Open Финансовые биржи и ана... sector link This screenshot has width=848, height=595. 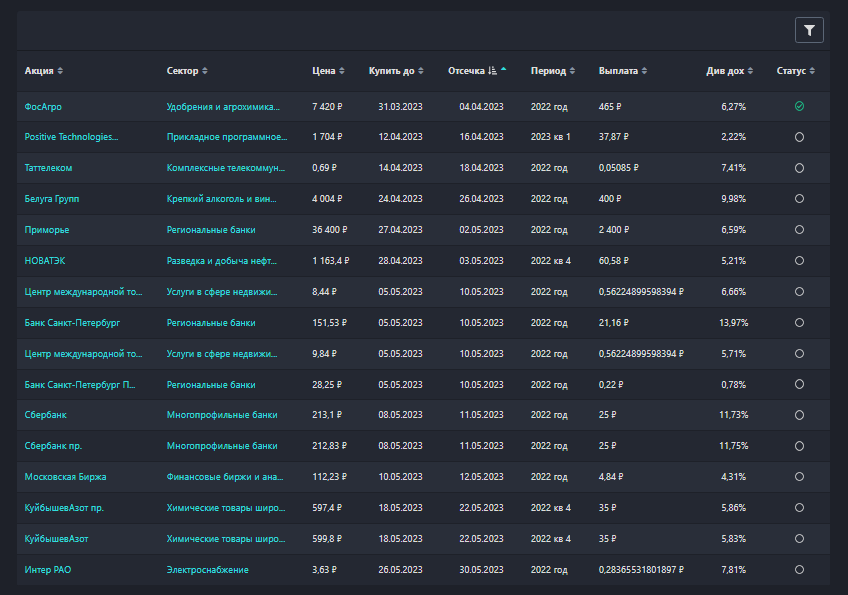225,477
